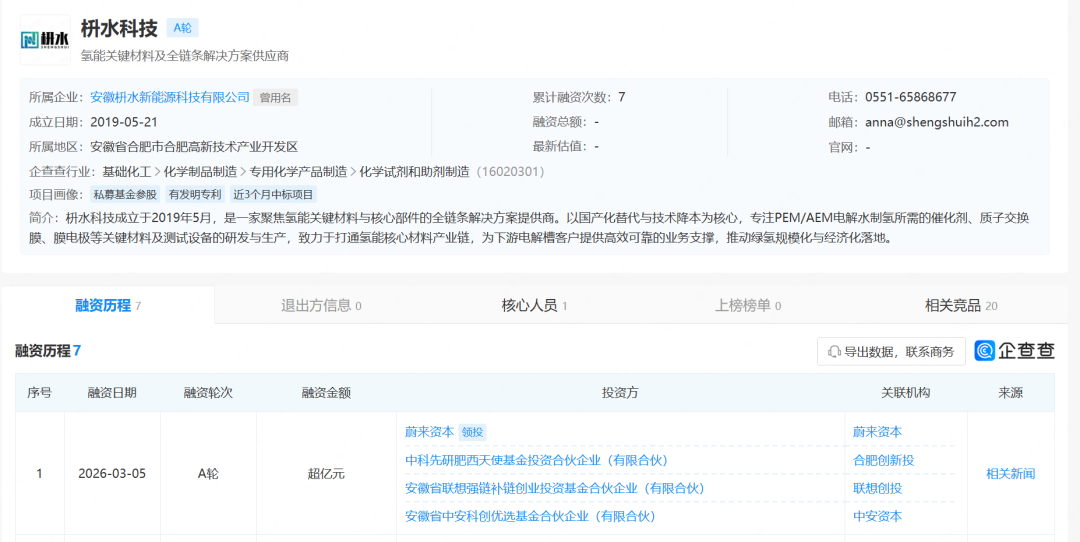This screenshot has height=542, width=1080.
Task: Click the 枡水科技 company logo
Action: (45, 40)
